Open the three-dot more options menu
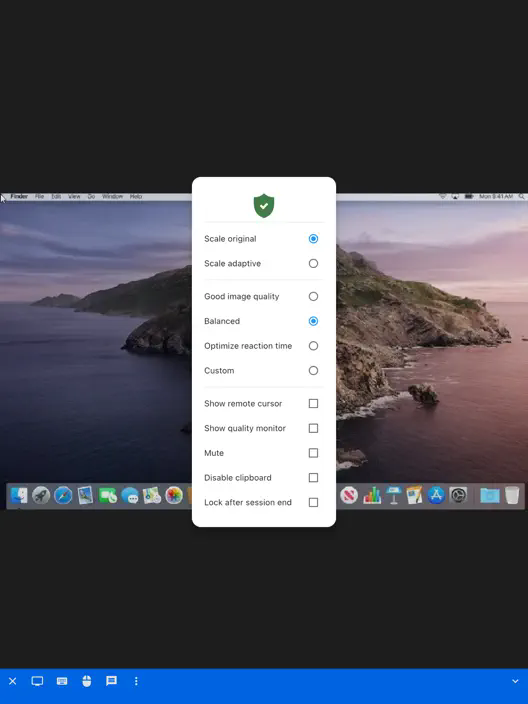The width and height of the screenshot is (528, 704). coord(136,681)
